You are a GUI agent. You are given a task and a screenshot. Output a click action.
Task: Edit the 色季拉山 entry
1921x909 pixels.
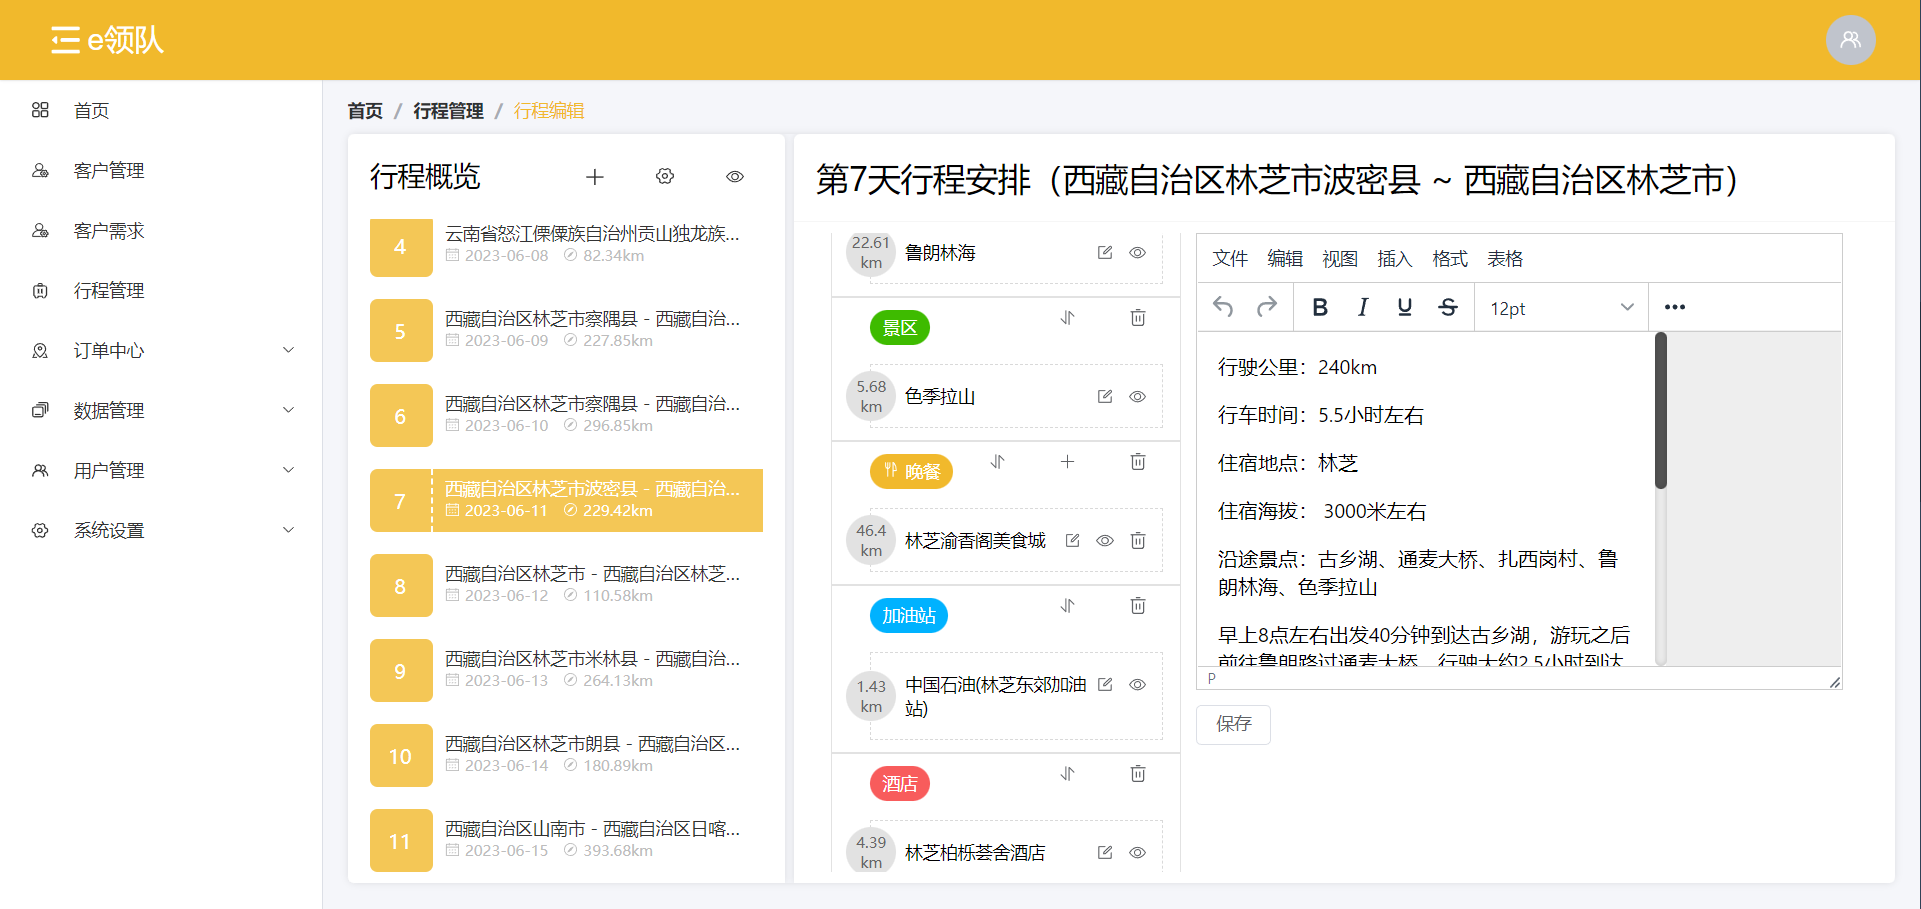[1105, 397]
